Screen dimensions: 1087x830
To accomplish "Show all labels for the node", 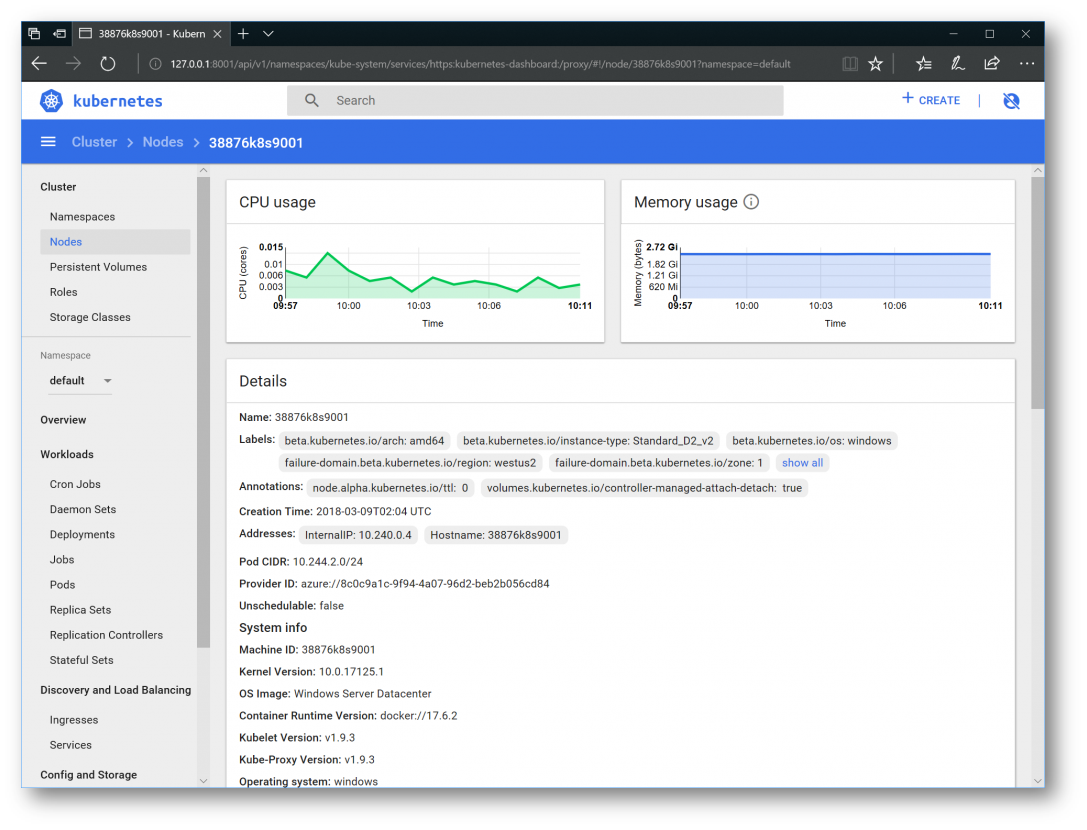I will 802,463.
